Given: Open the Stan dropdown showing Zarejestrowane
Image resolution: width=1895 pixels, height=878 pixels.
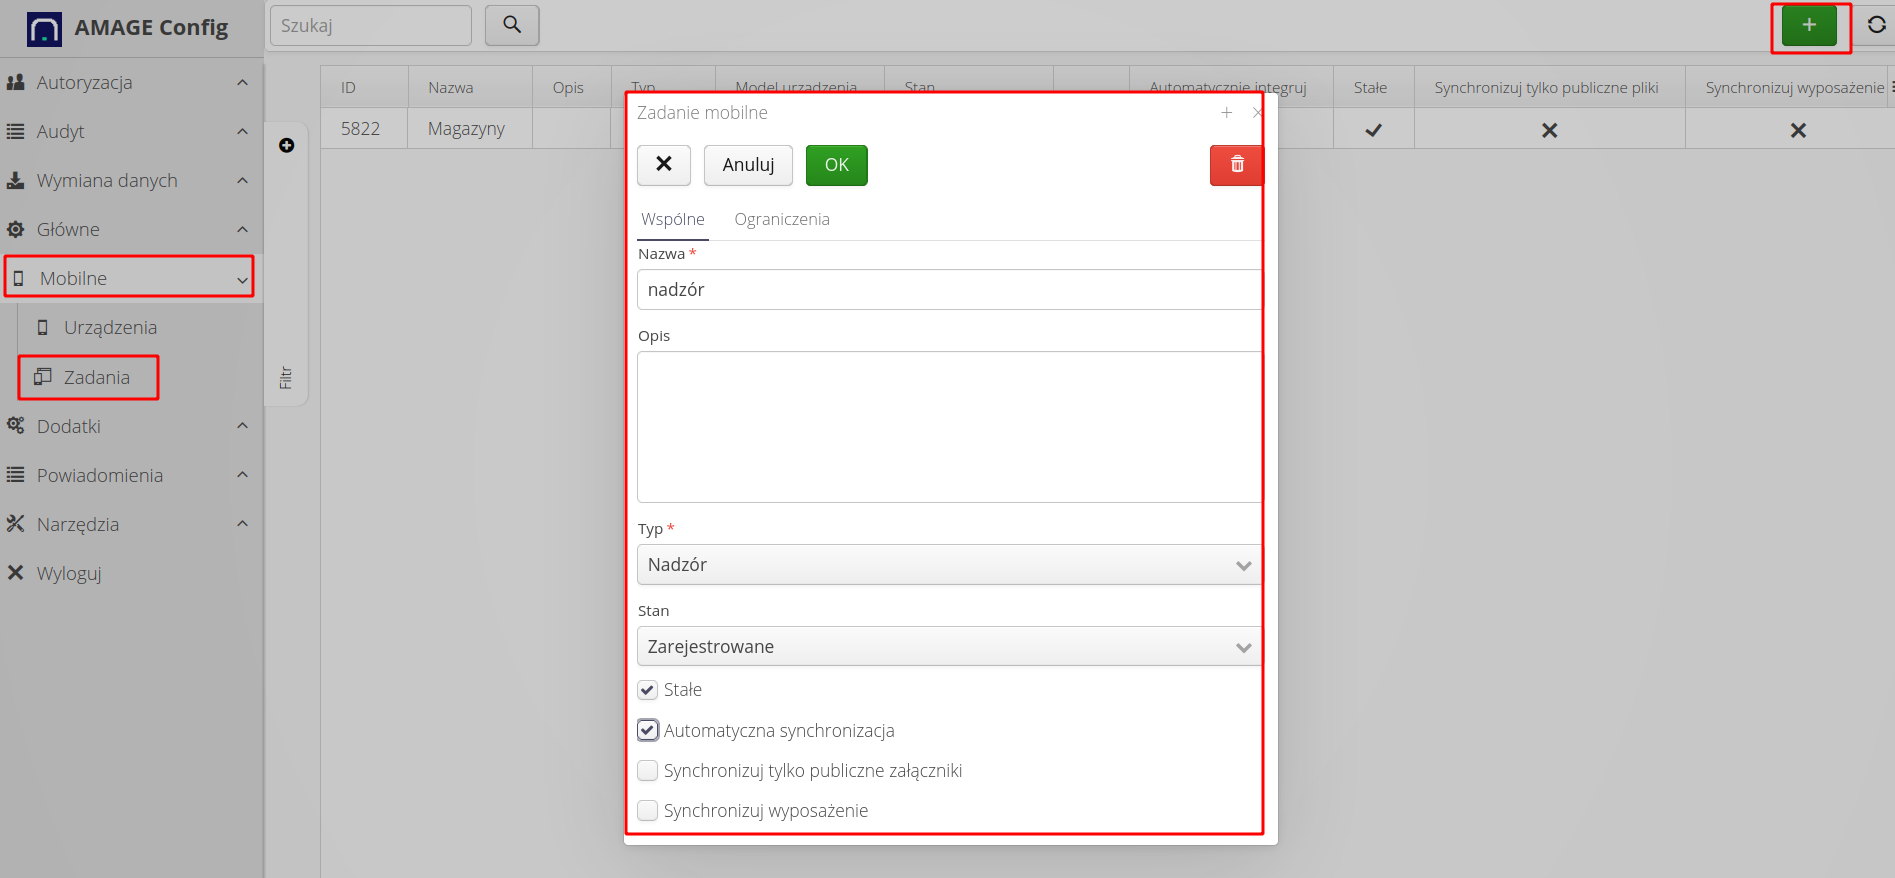Looking at the screenshot, I should (948, 647).
